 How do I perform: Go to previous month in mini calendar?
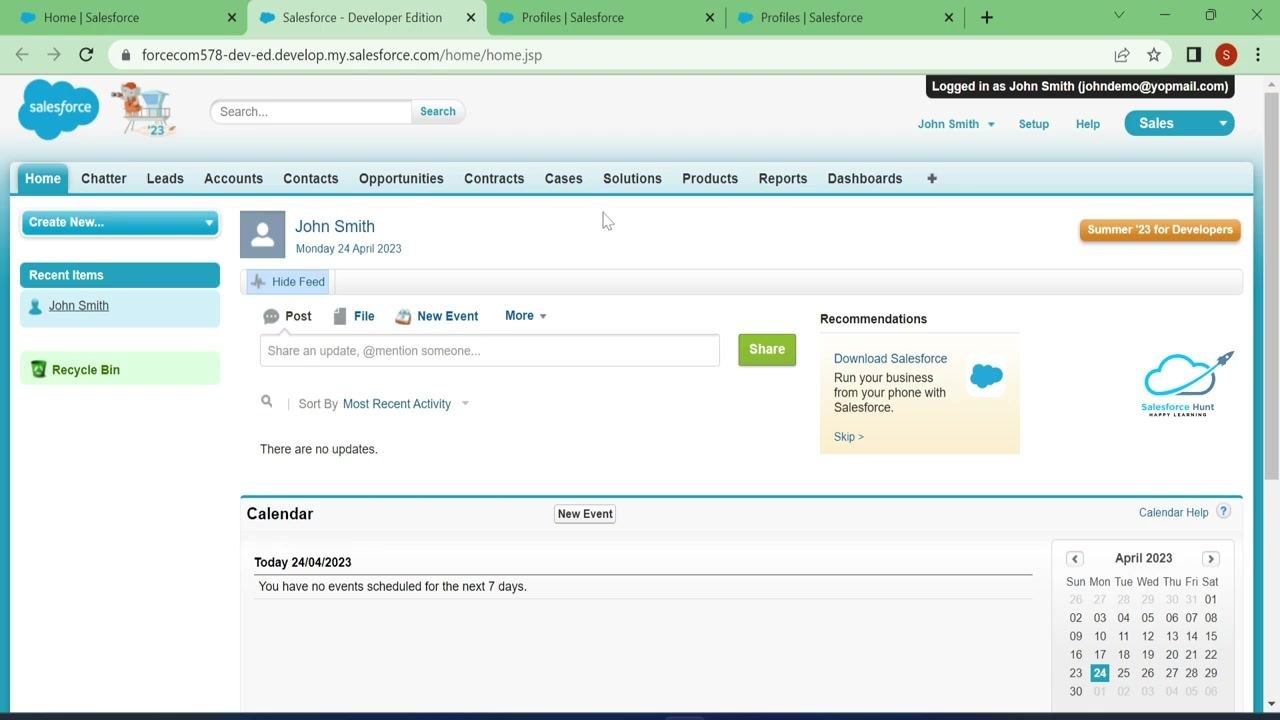coord(1075,559)
